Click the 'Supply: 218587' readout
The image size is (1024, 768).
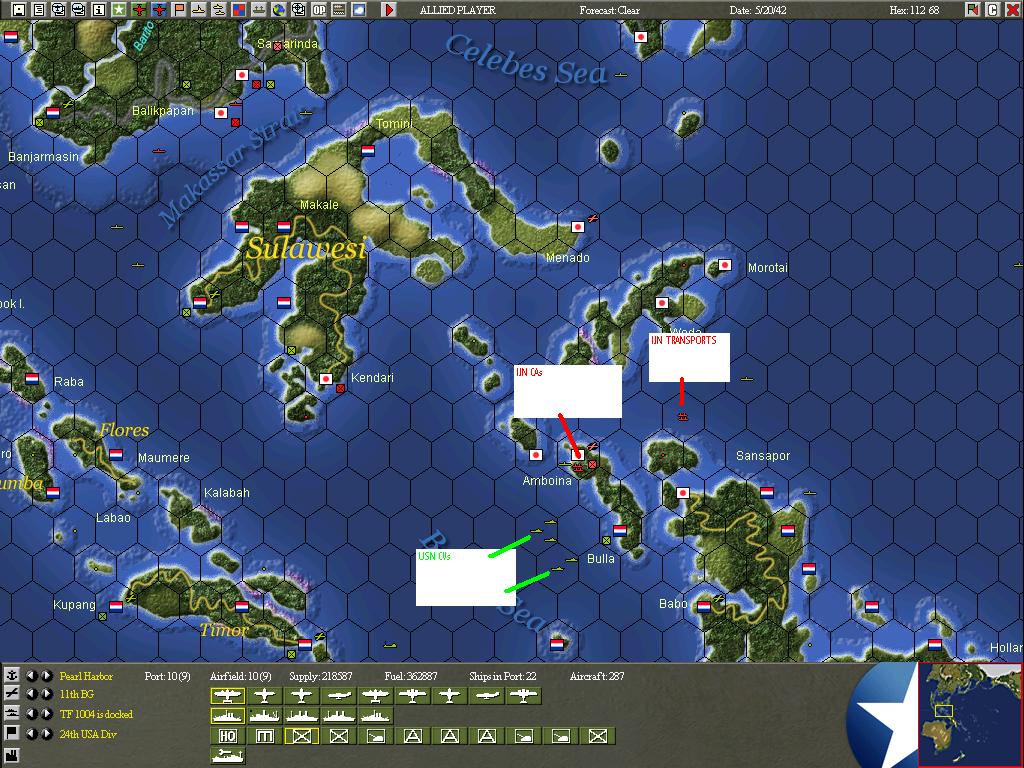(x=320, y=676)
